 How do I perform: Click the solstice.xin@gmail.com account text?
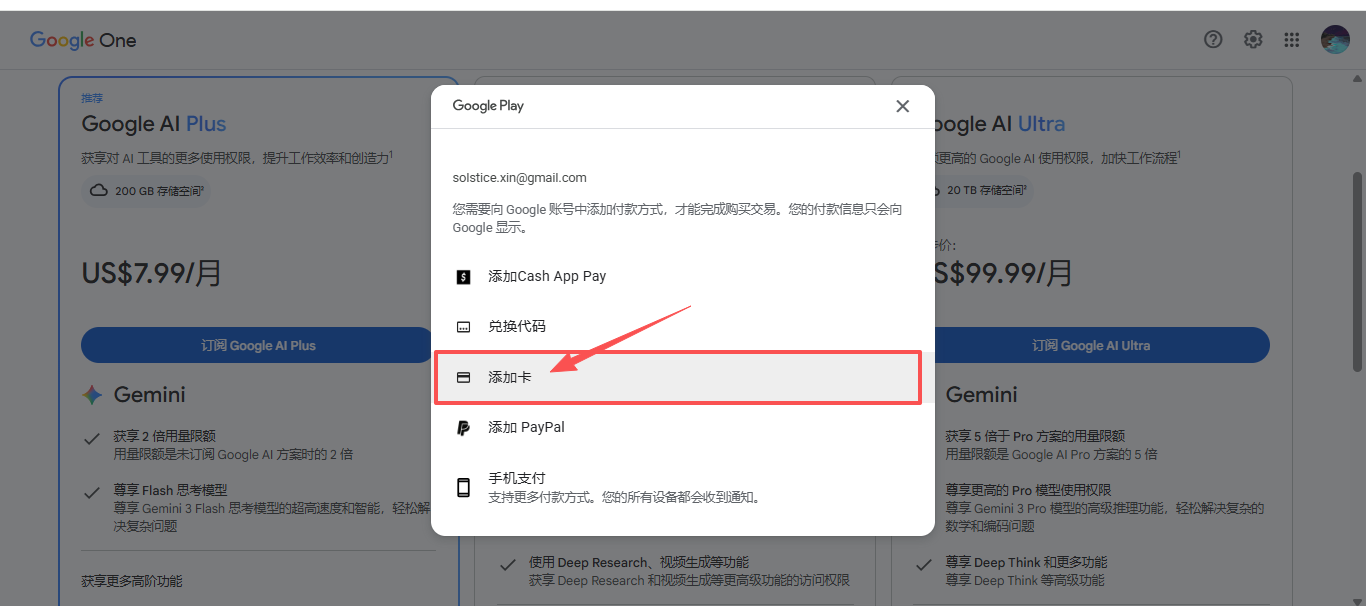[519, 178]
